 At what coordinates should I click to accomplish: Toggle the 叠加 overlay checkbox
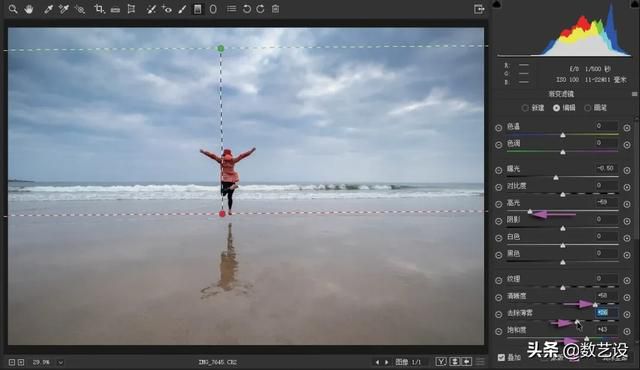coord(501,358)
